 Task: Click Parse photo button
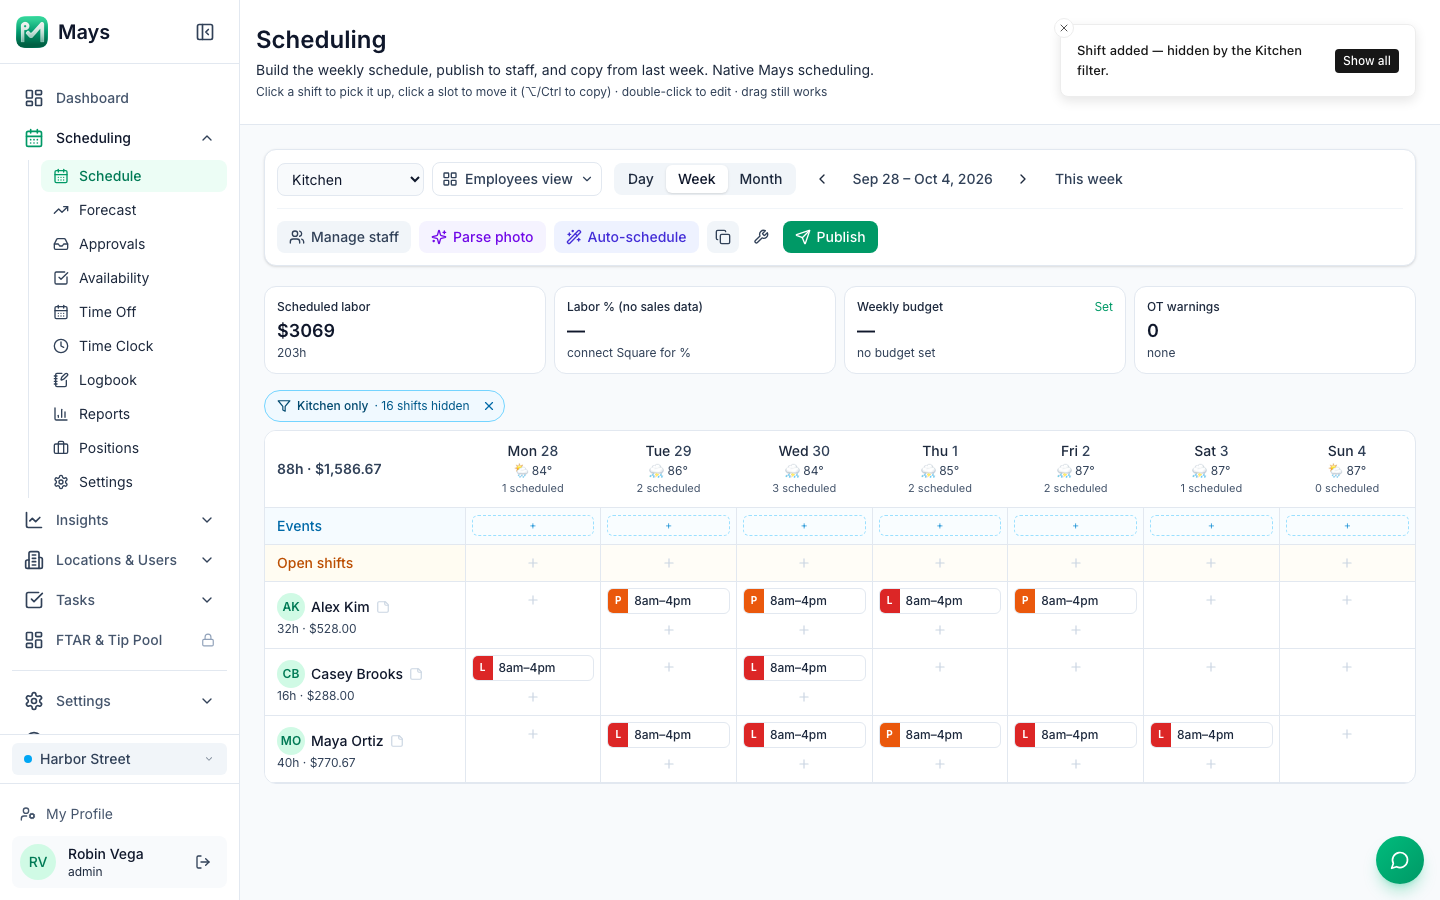coord(482,237)
